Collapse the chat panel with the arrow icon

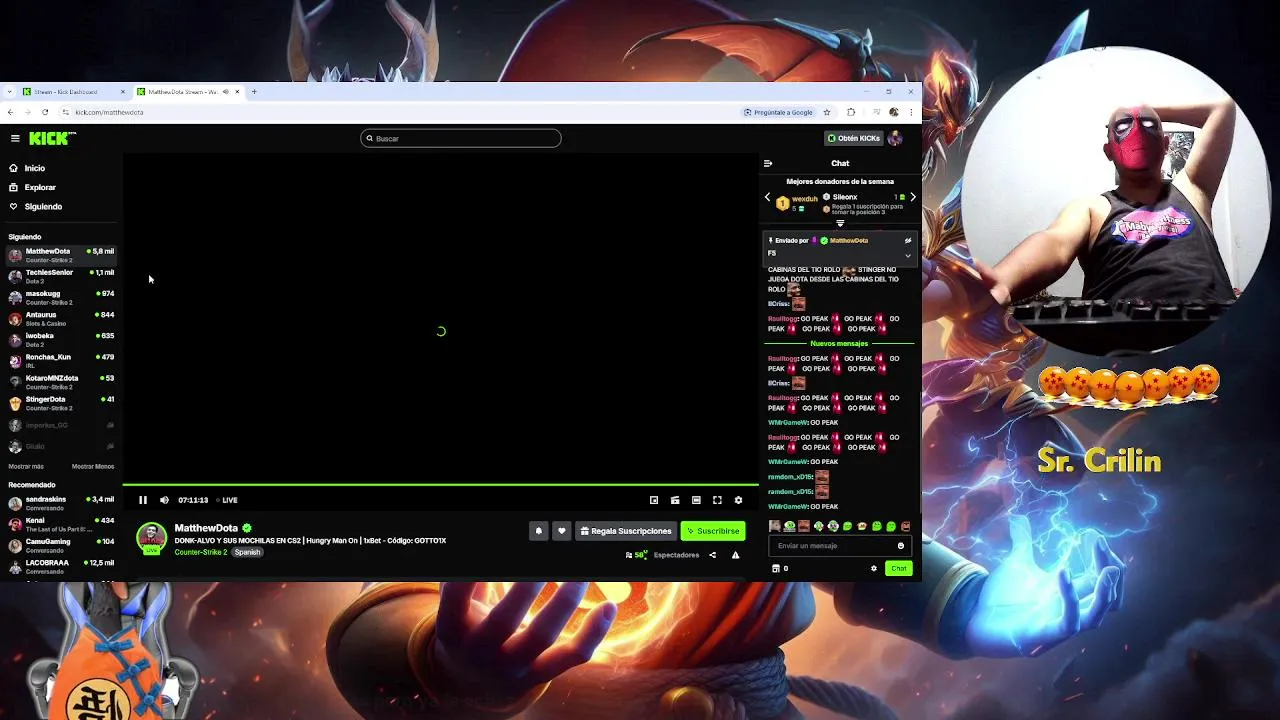[768, 163]
